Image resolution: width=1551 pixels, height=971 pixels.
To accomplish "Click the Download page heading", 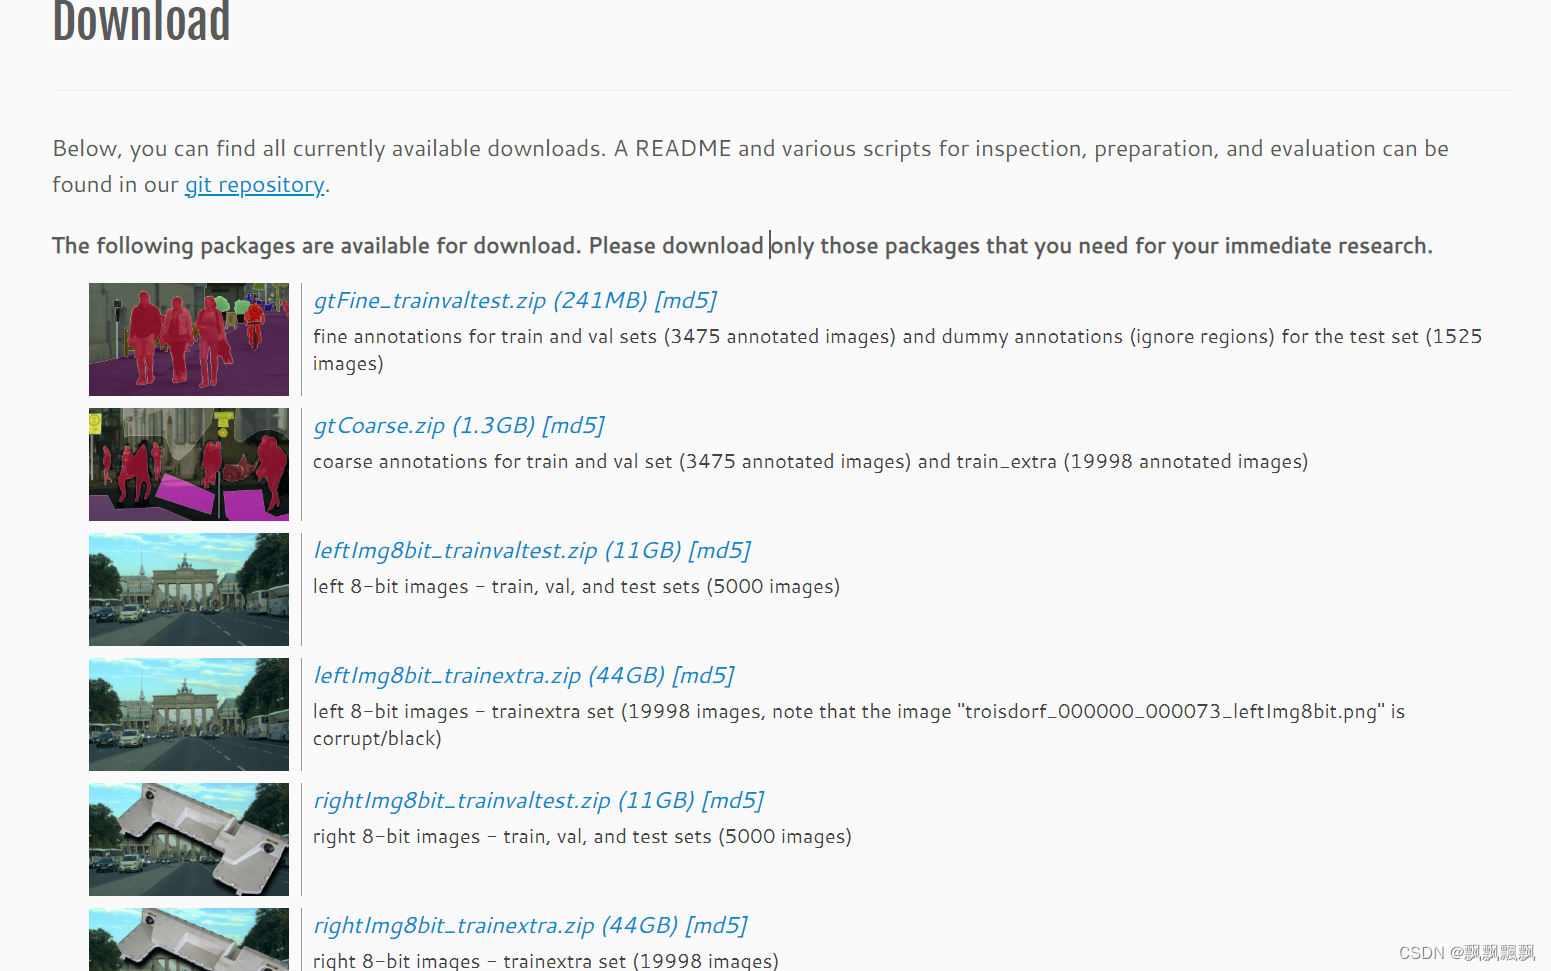I will tap(141, 22).
